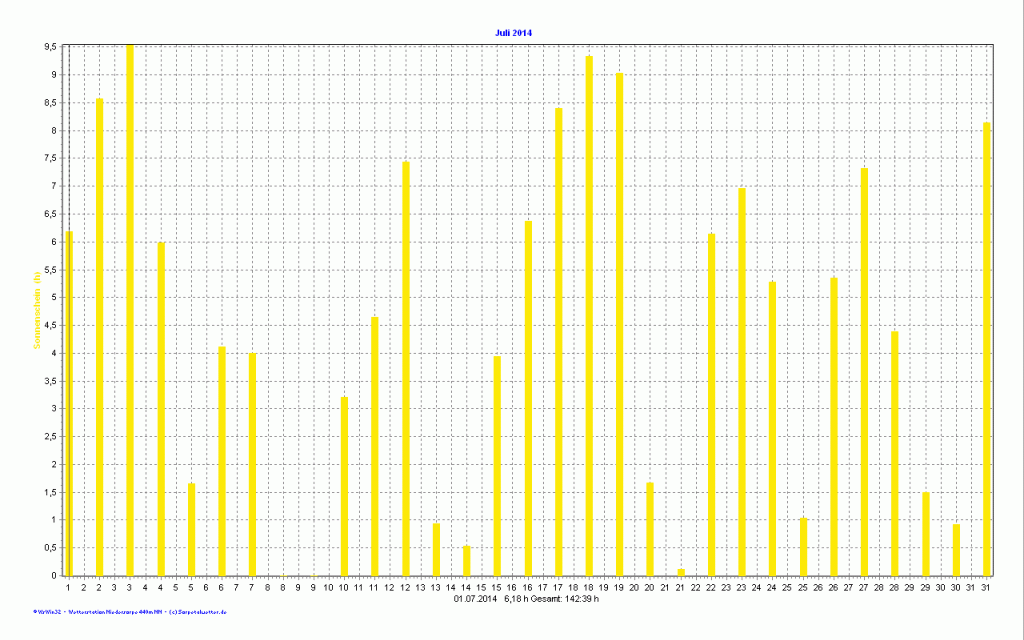Select the bar for day 10
Screen dimensions: 1024x640
(x=344, y=486)
